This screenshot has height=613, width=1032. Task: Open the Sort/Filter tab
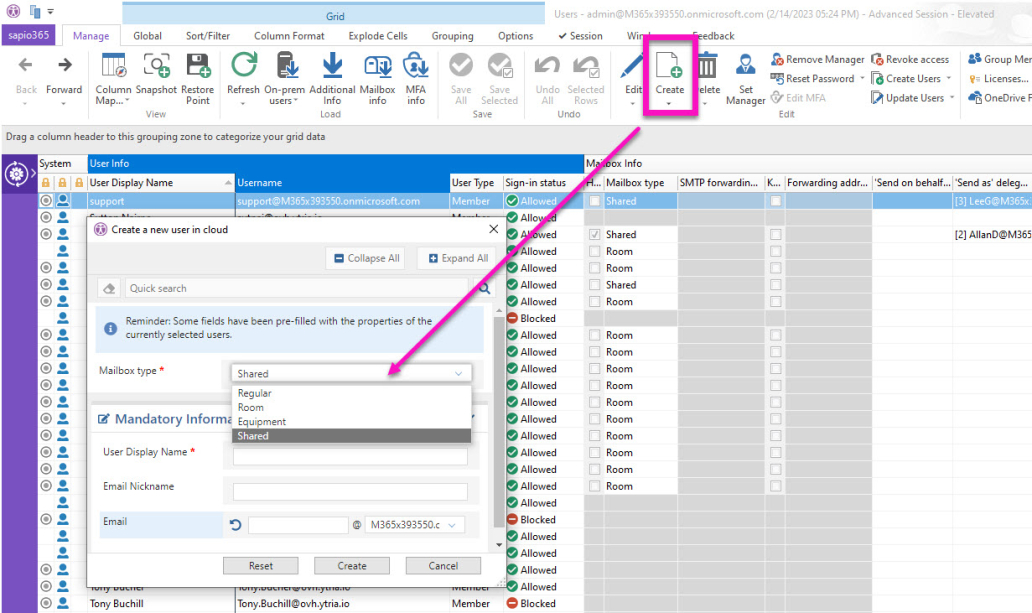208,36
